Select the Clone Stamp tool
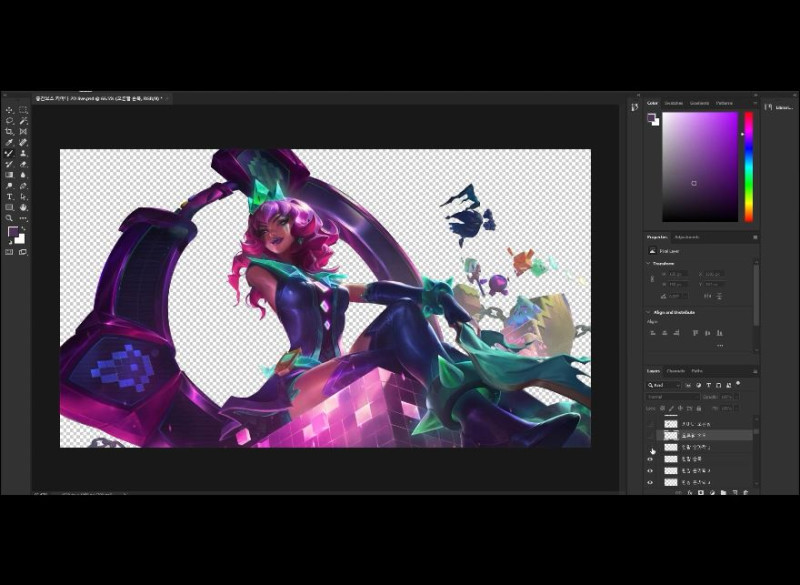 (23, 153)
